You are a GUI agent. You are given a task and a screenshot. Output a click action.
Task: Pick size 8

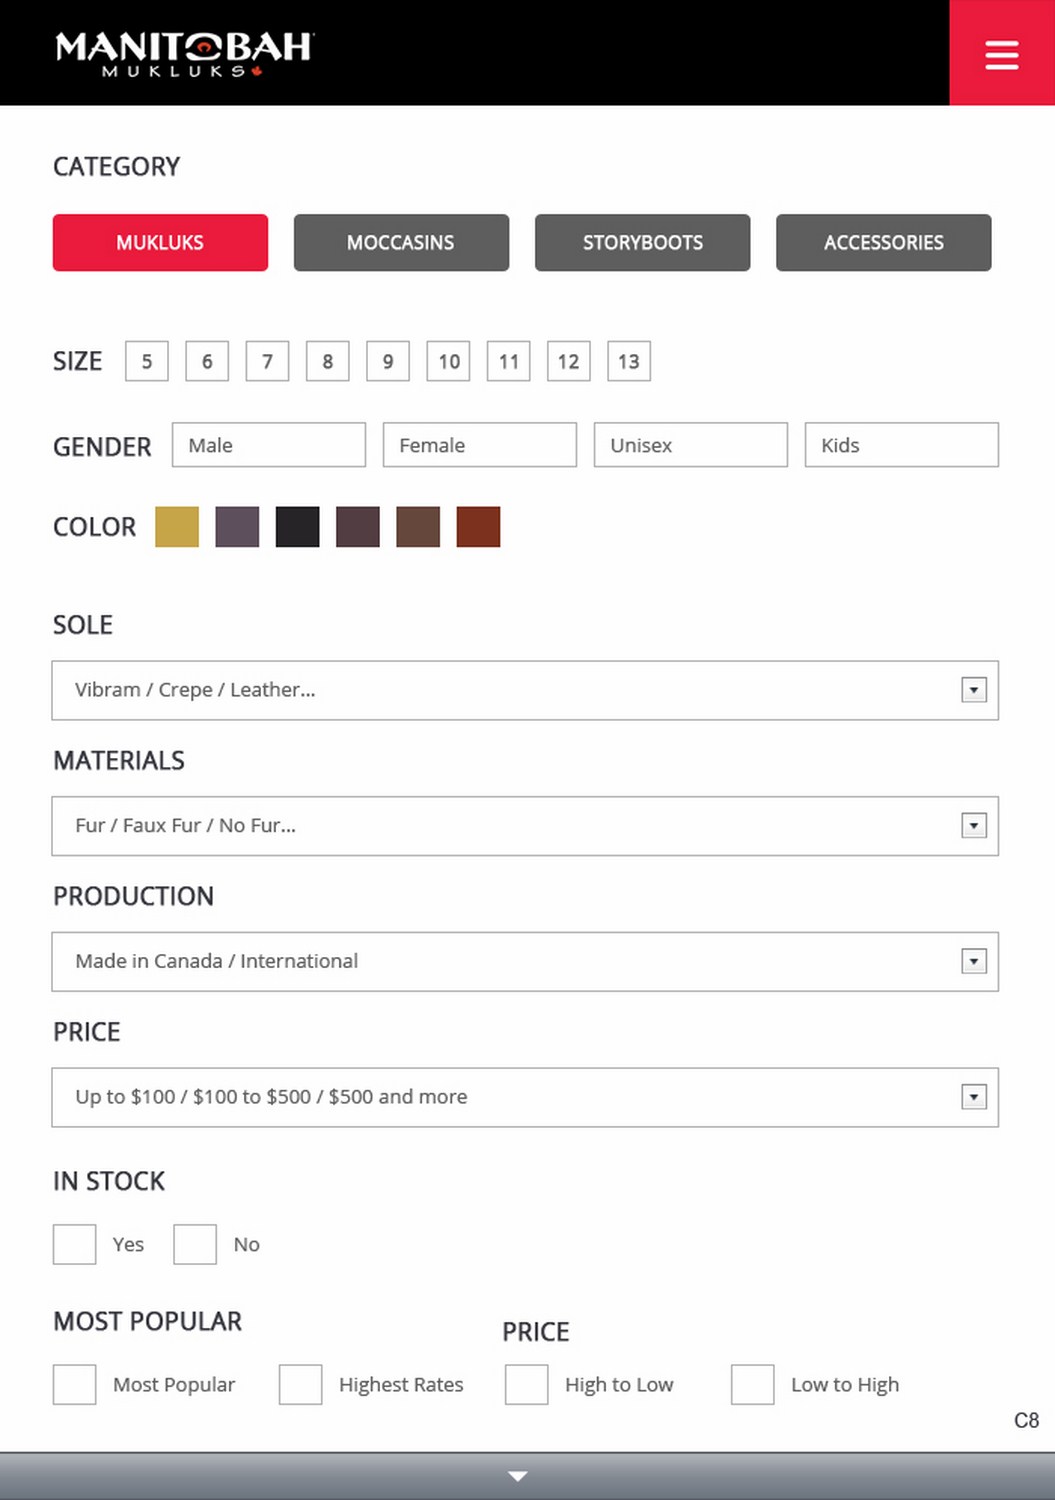[328, 361]
